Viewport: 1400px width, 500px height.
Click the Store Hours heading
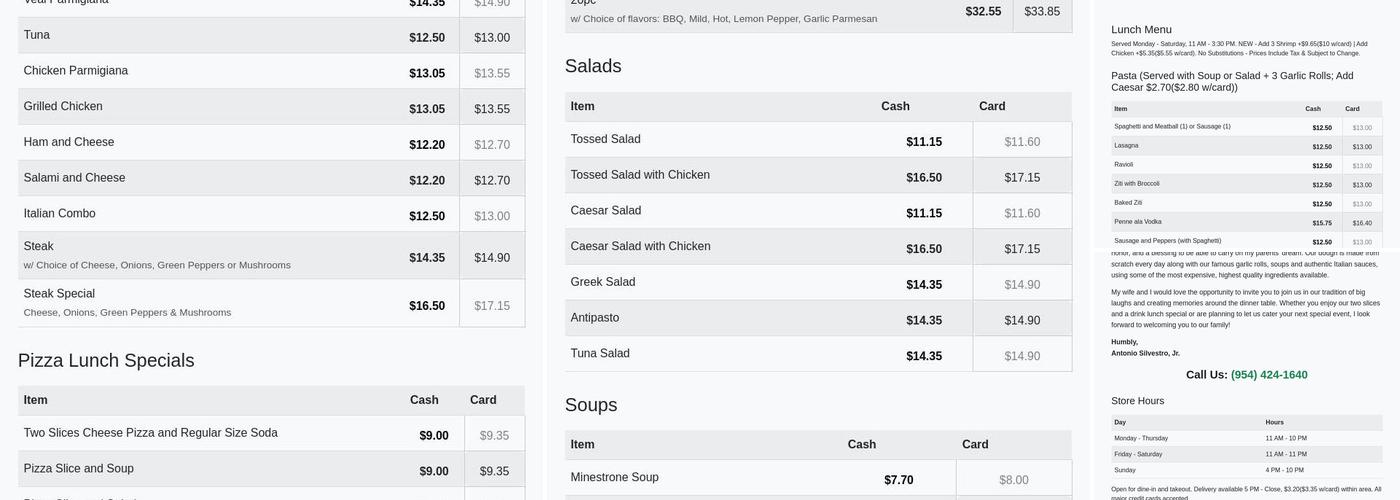click(1137, 401)
